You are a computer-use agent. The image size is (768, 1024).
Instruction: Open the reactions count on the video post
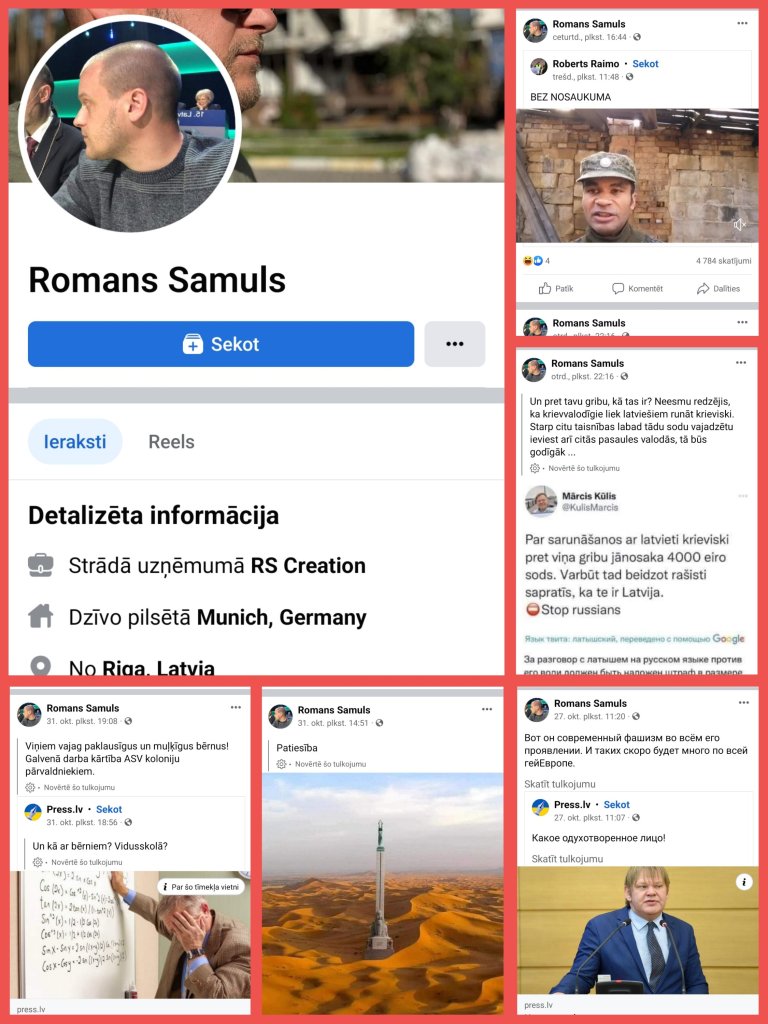(x=537, y=261)
